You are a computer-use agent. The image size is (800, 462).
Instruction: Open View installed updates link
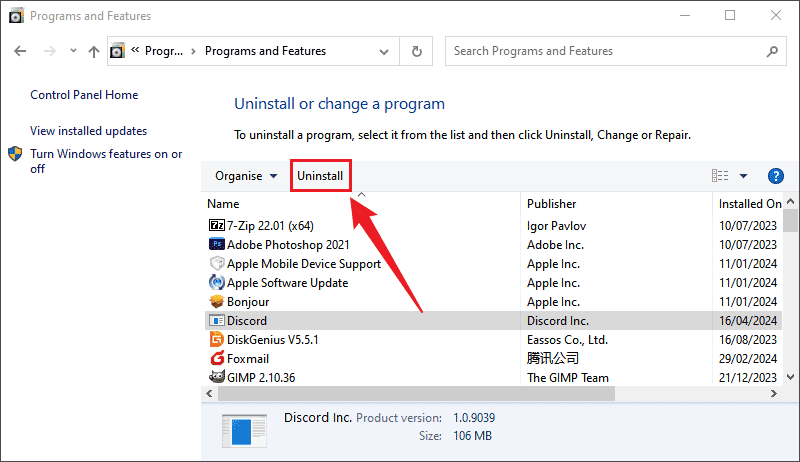[x=88, y=131]
